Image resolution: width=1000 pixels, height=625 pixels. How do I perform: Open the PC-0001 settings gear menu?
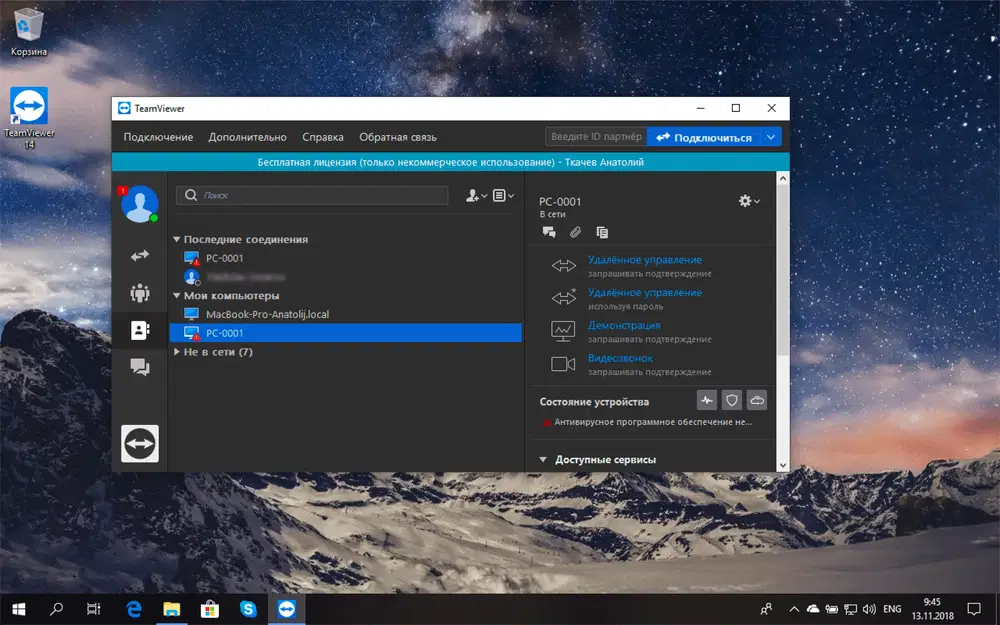click(749, 201)
